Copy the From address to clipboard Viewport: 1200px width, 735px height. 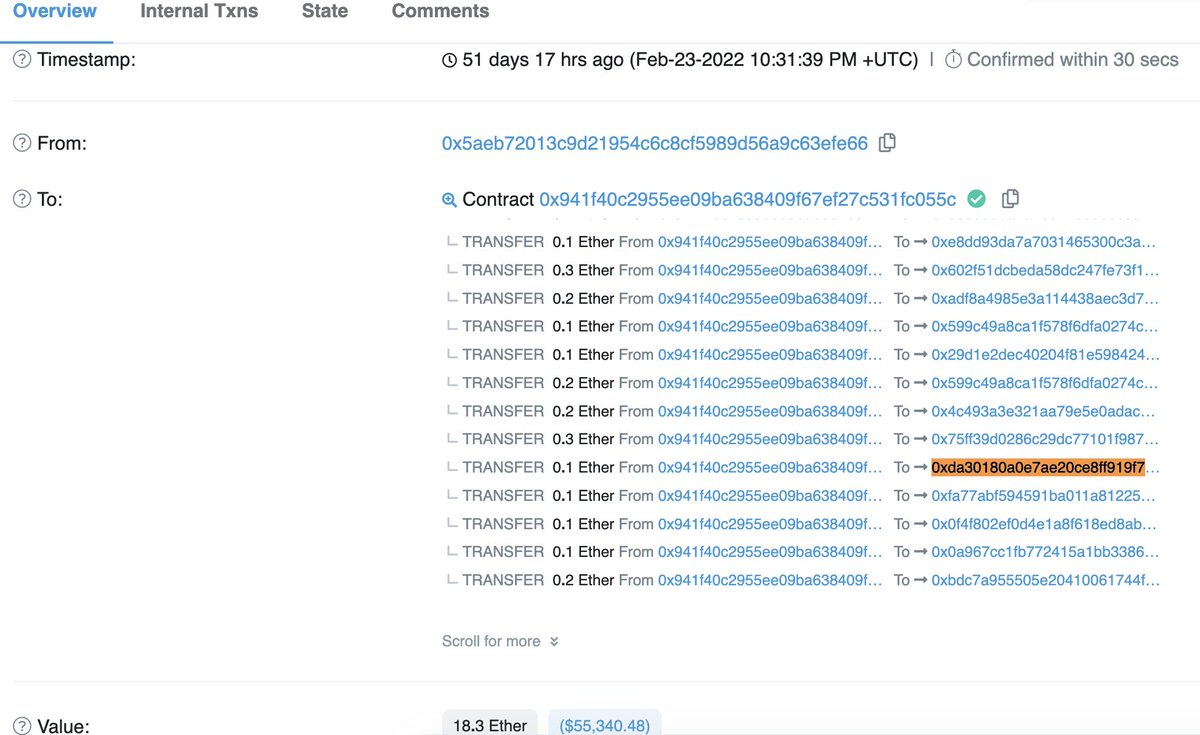[x=887, y=143]
